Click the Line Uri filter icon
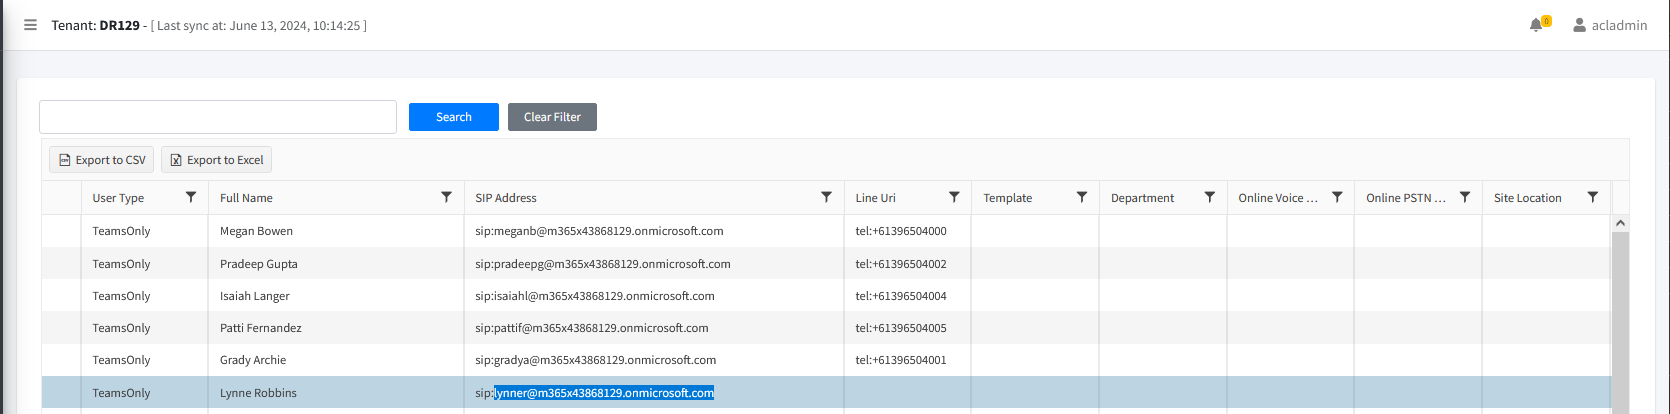1670x414 pixels. click(954, 197)
